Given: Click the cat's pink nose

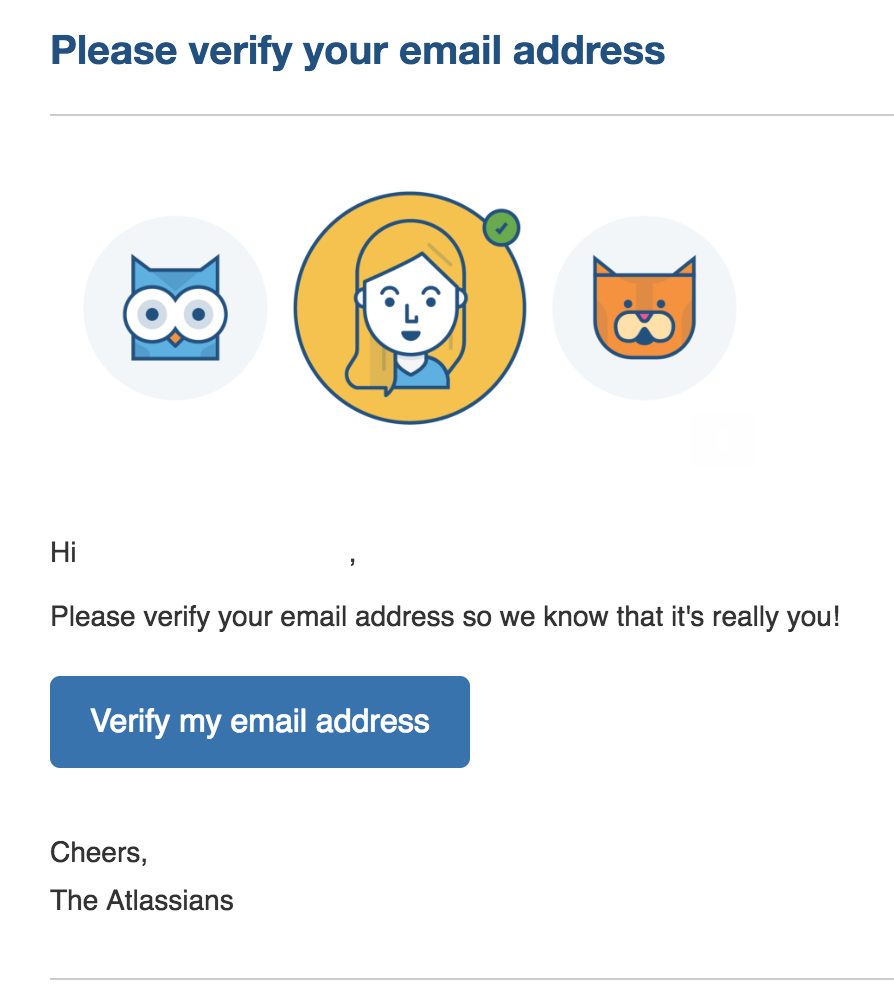Looking at the screenshot, I should coord(644,317).
